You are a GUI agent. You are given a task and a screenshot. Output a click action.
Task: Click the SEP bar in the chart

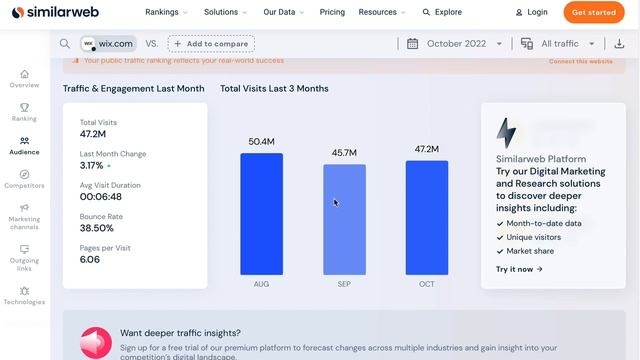tap(344, 220)
